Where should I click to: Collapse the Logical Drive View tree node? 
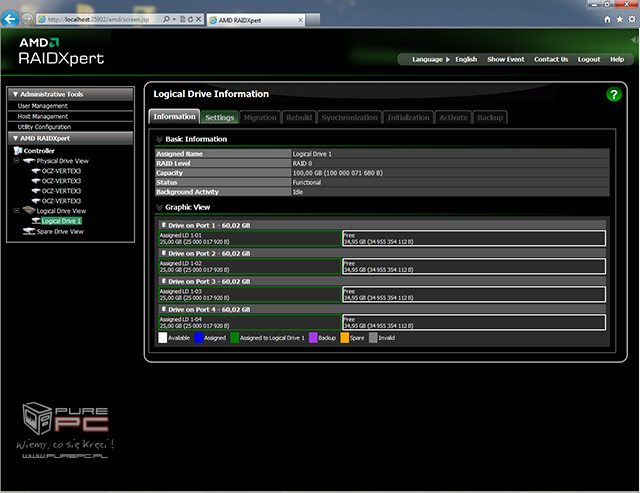click(x=16, y=211)
